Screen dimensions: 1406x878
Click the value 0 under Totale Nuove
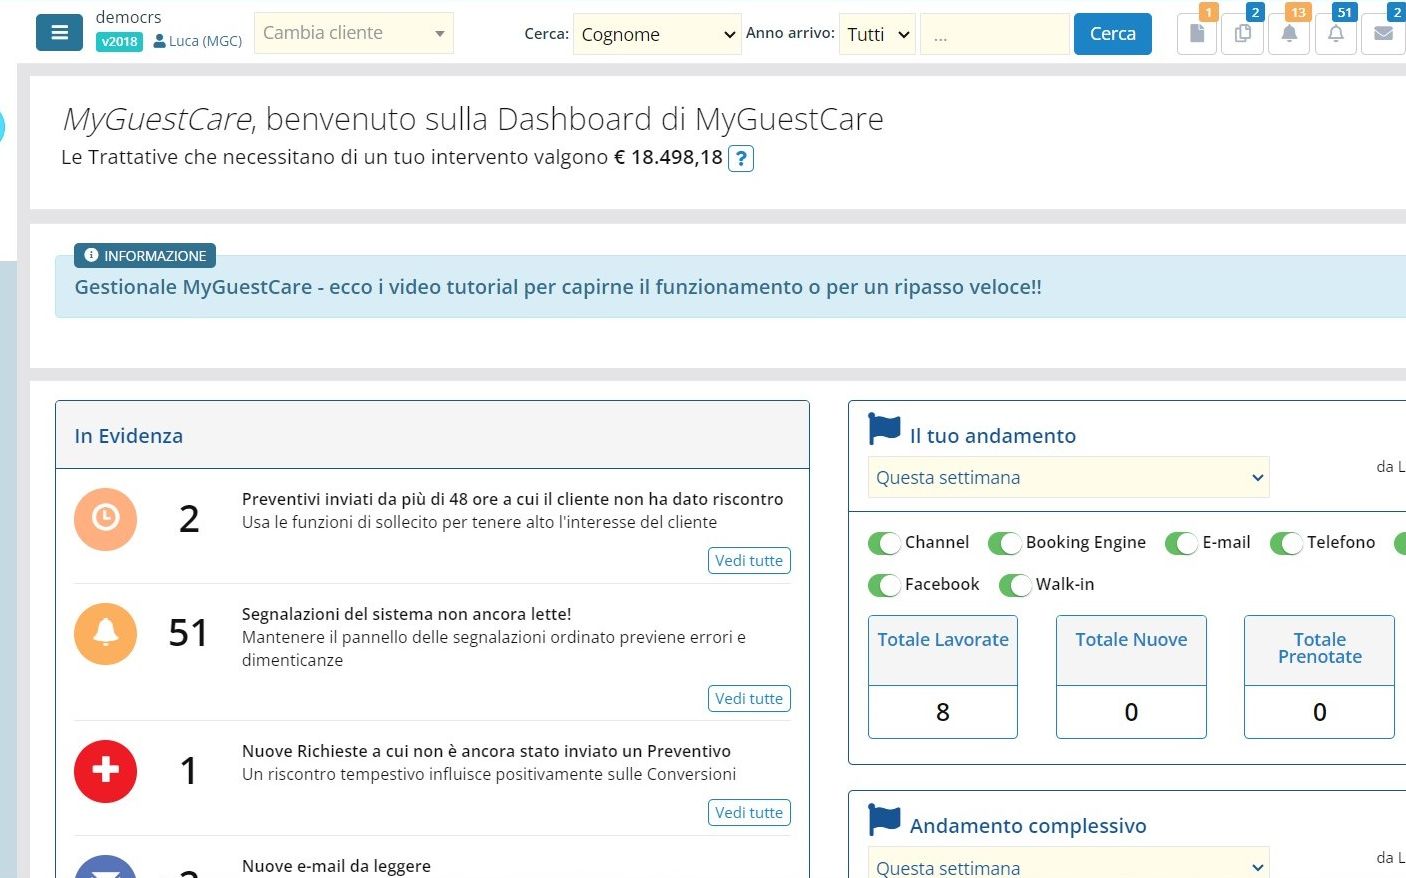point(1131,712)
